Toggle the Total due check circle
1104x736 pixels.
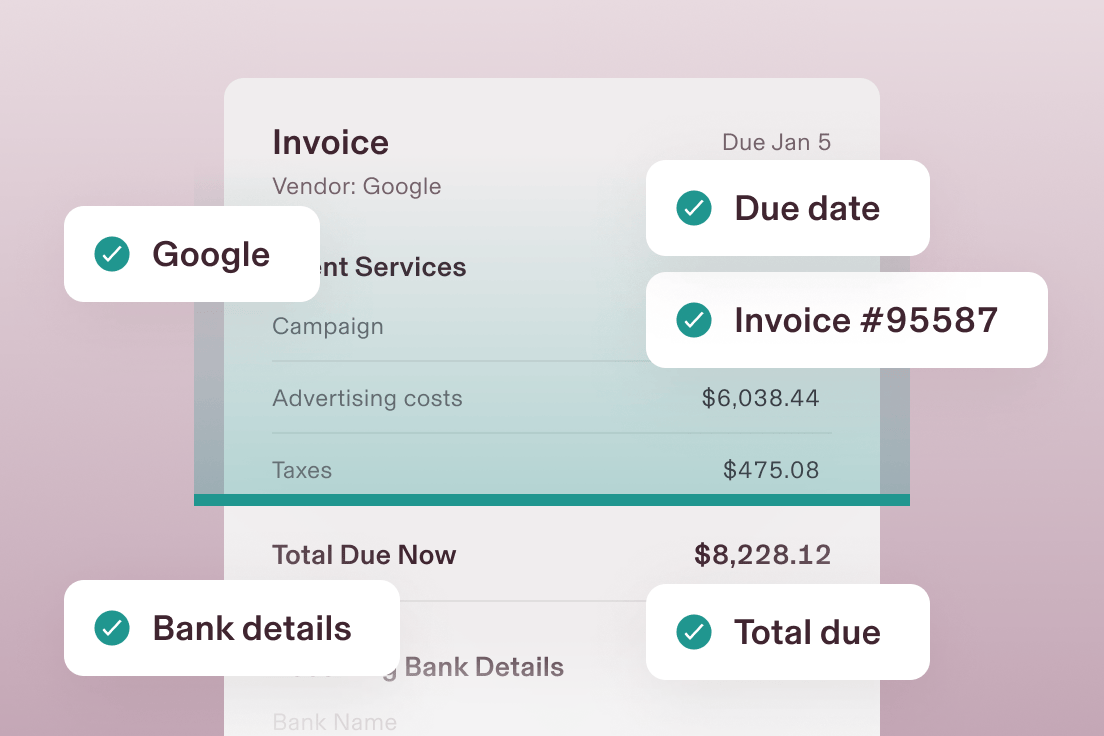[694, 632]
